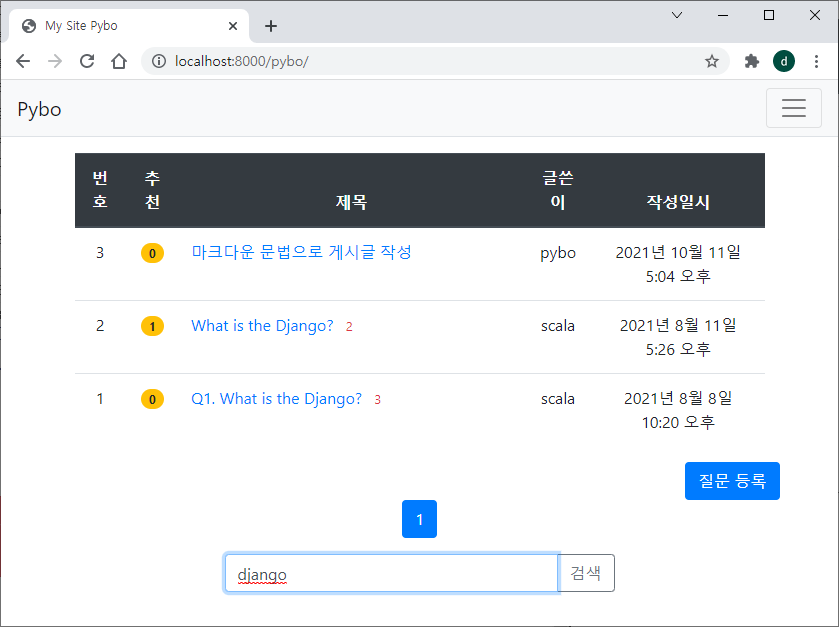Click author scala in question 1 row
Viewport: 839px width, 627px height.
tap(558, 399)
